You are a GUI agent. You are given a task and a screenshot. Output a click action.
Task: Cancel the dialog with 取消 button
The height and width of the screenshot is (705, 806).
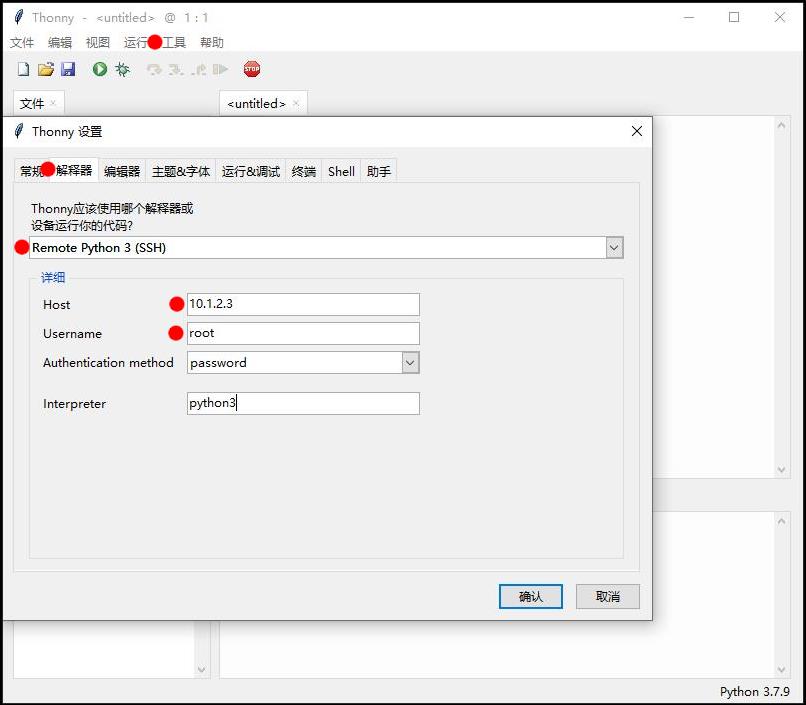(x=608, y=597)
